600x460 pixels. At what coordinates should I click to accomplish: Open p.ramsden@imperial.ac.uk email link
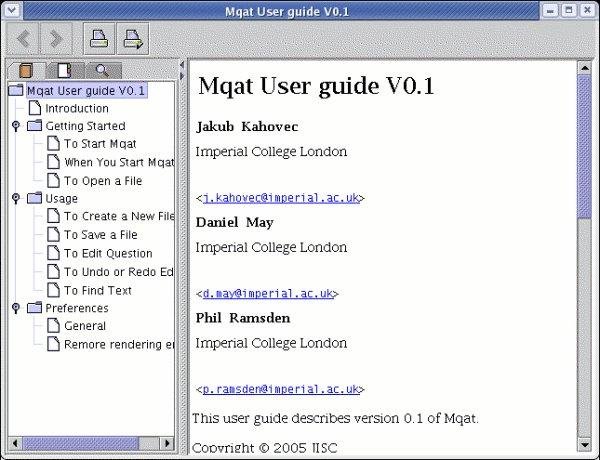pos(281,390)
